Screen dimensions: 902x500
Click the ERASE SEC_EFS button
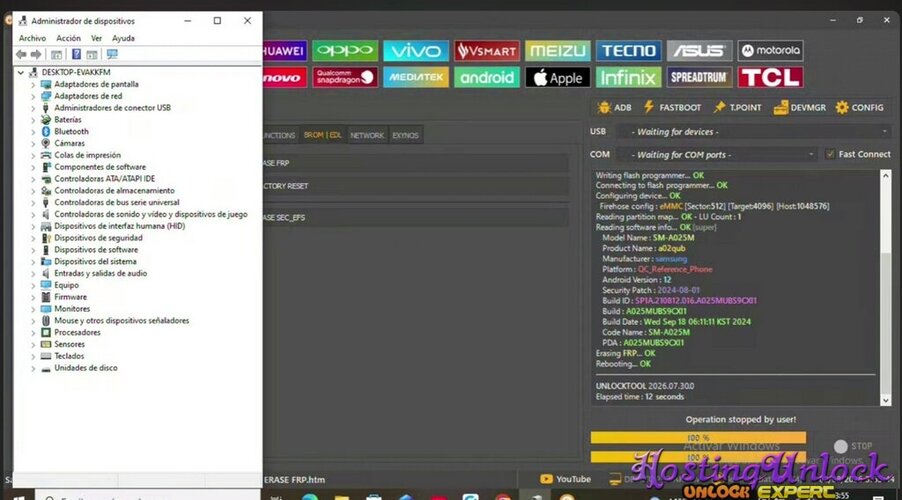(x=415, y=217)
